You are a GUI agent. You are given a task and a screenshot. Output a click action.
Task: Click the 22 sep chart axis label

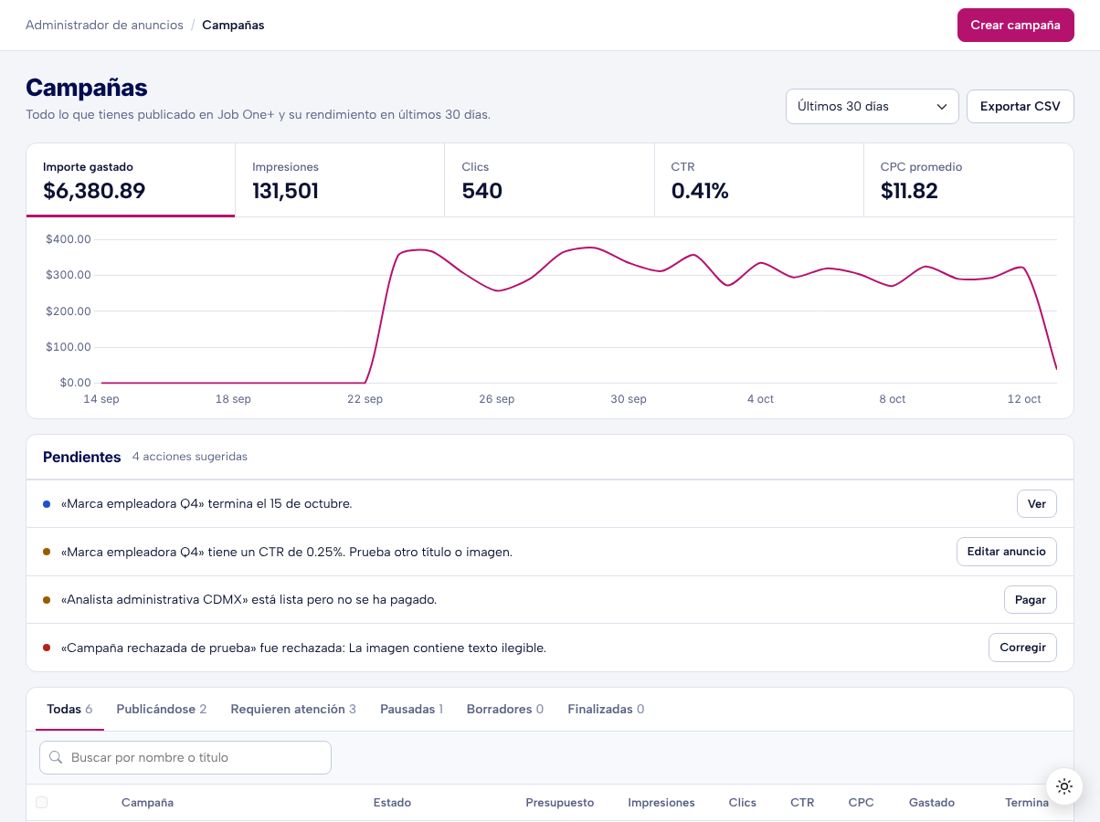(x=365, y=399)
